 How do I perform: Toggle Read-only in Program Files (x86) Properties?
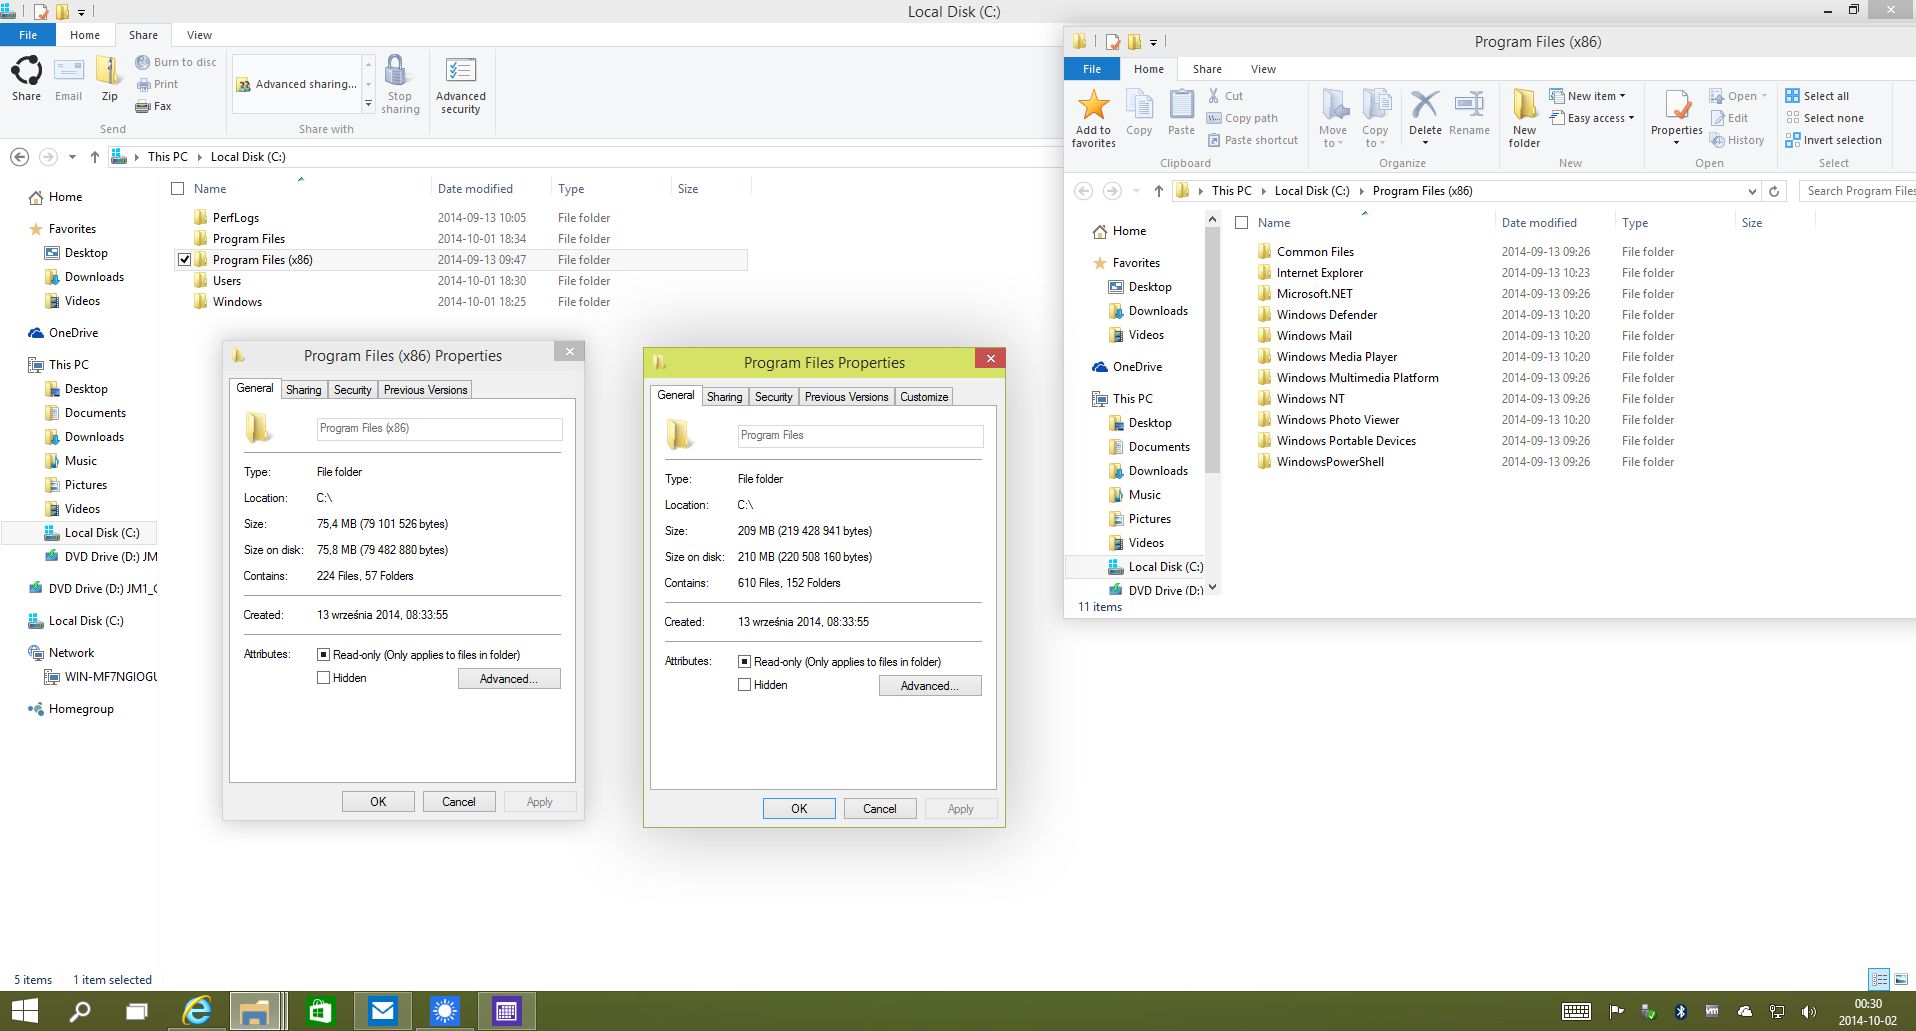(323, 655)
